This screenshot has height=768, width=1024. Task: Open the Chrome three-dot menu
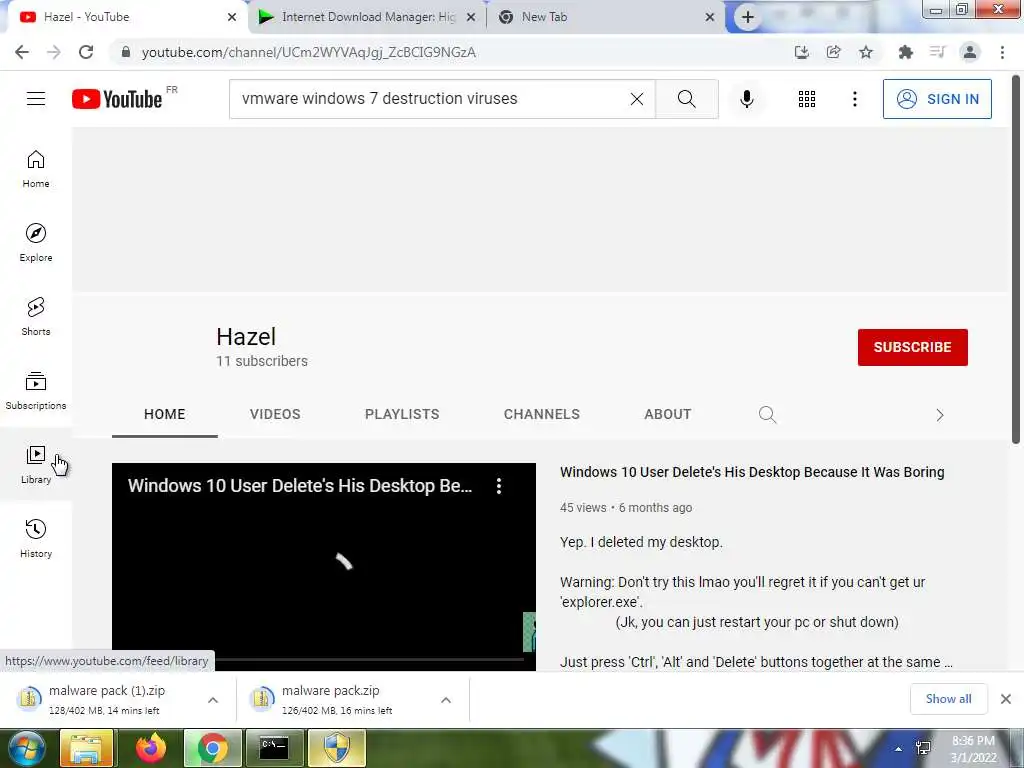point(1002,52)
